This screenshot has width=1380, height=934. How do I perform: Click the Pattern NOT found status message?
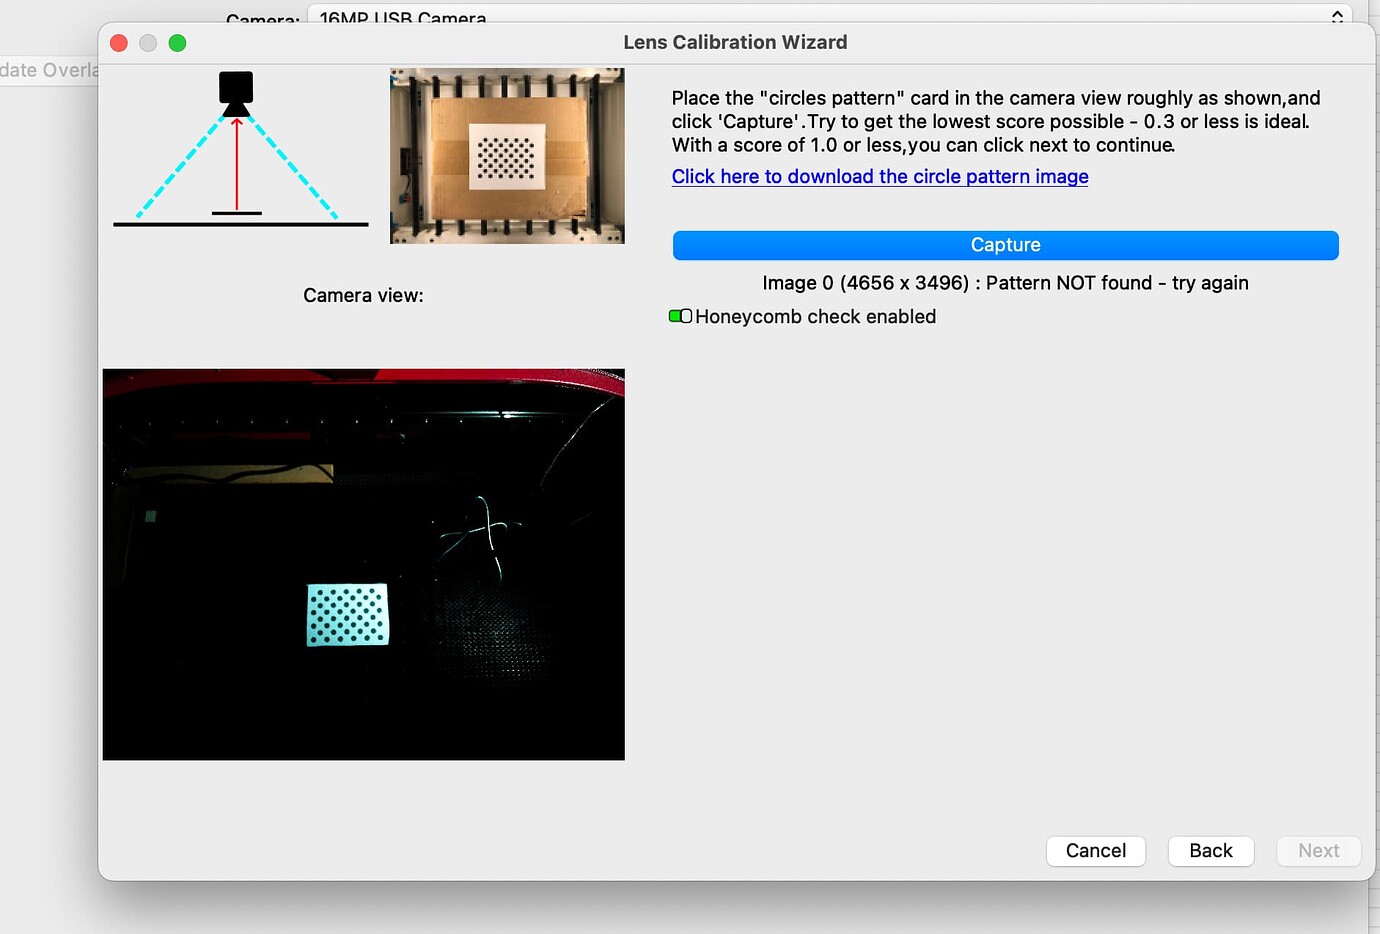point(1005,283)
